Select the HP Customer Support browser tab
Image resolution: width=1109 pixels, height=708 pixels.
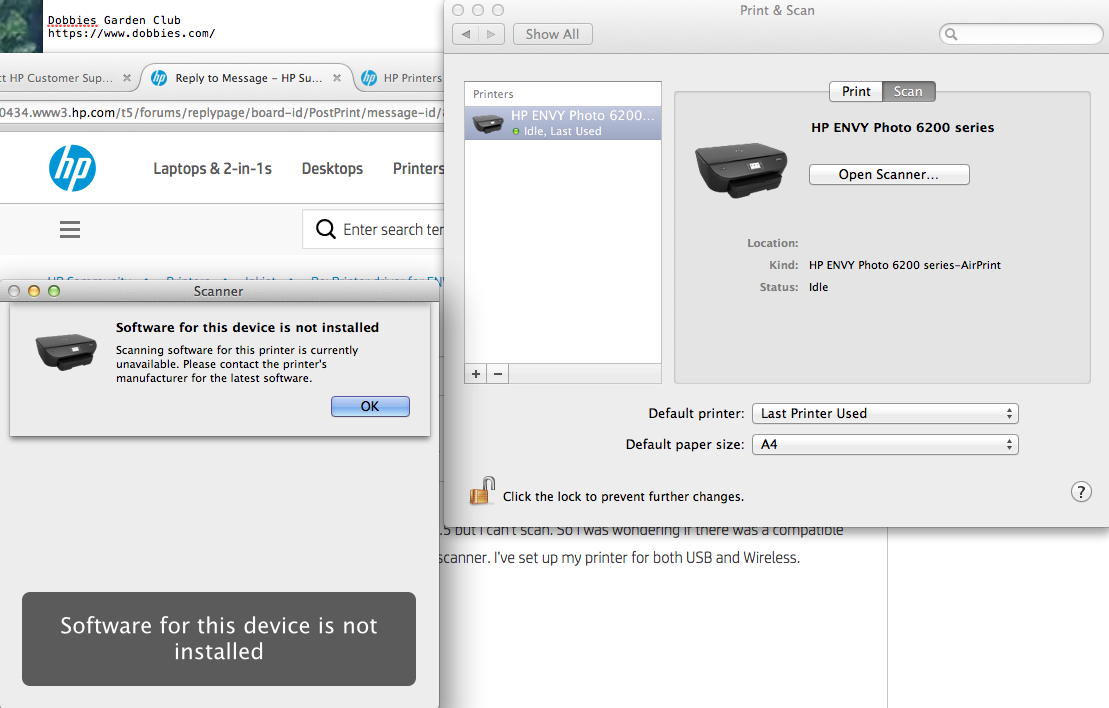pos(65,78)
